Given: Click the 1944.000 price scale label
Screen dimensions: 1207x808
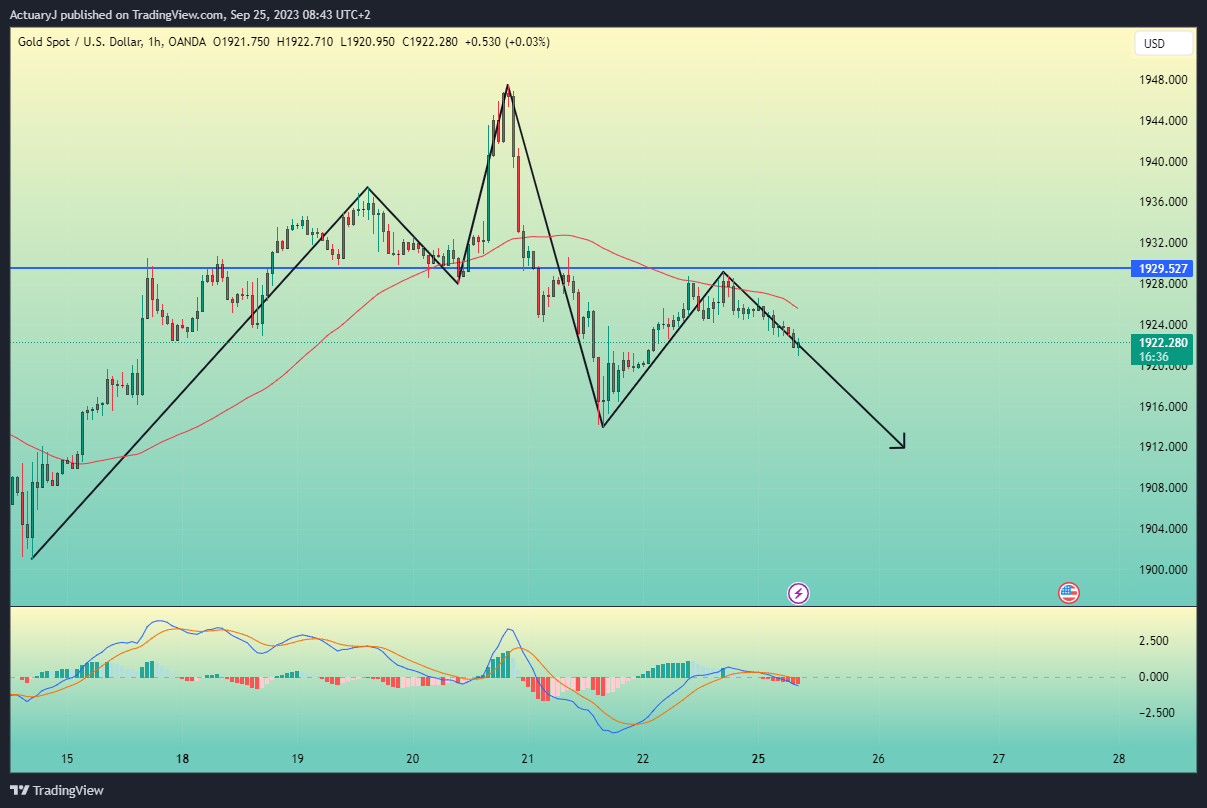Looking at the screenshot, I should click(x=1163, y=121).
